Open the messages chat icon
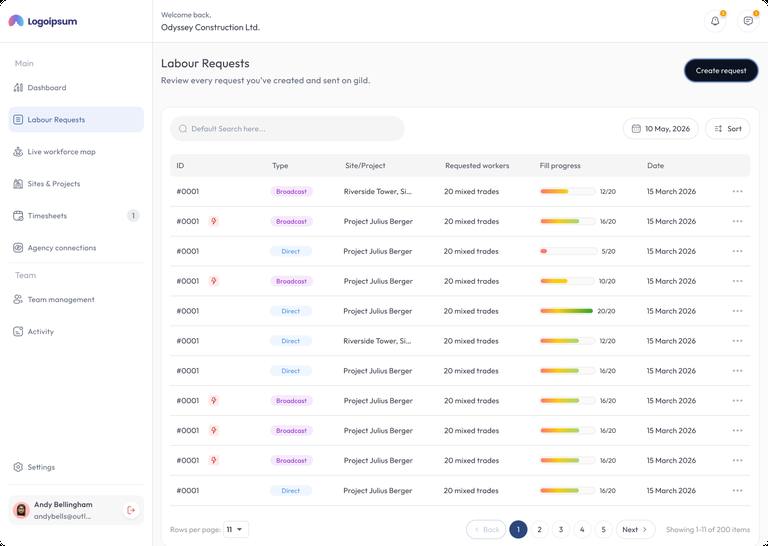Image resolution: width=768 pixels, height=546 pixels. [x=748, y=21]
